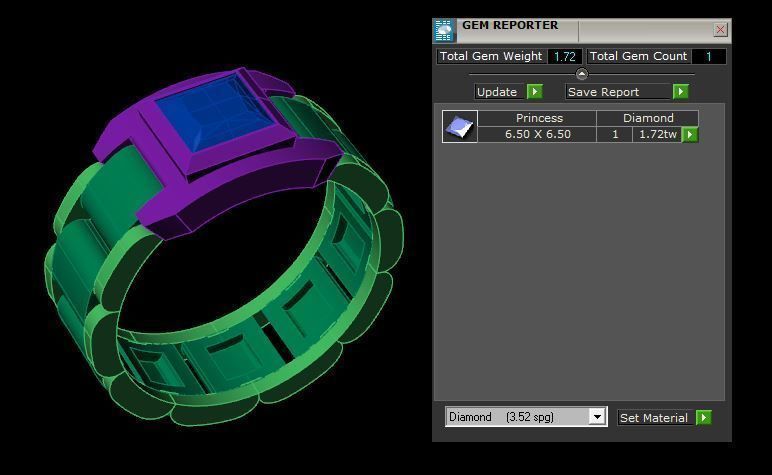Viewport: 772px width, 475px height.
Task: Click the Gem Reporter panel icon
Action: (x=444, y=31)
